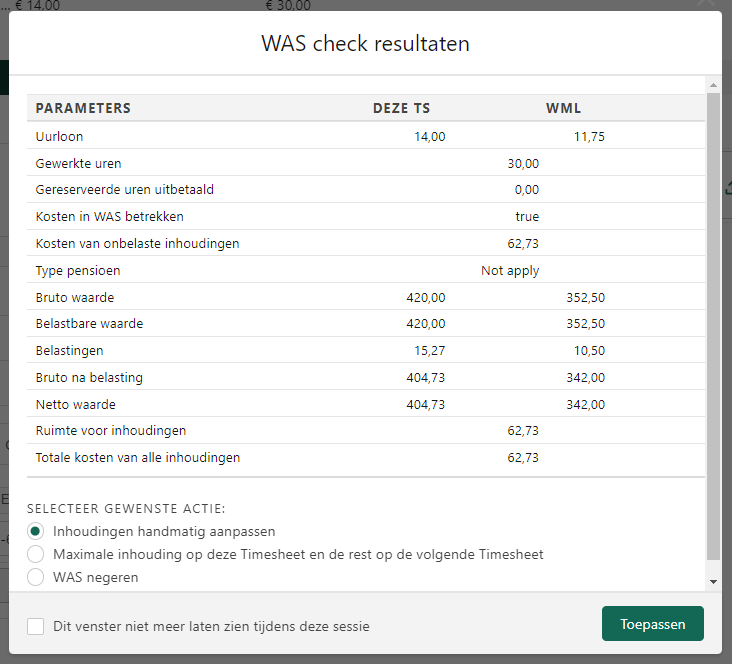
Task: Click 'Totale kosten van alle inhoudingen' row
Action: (137, 458)
